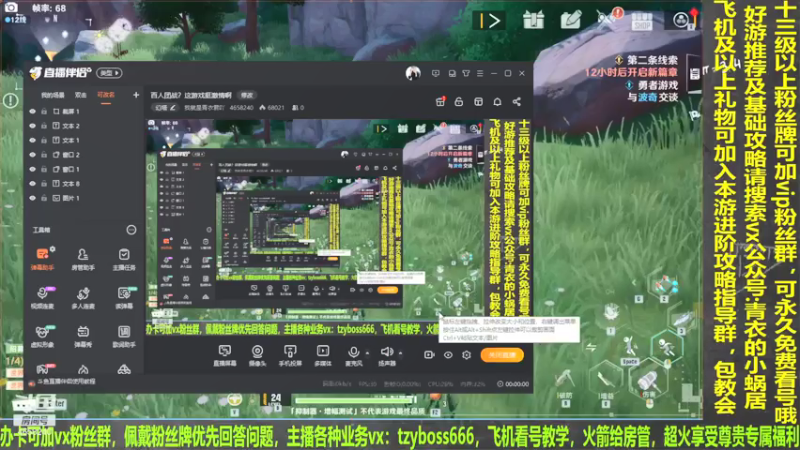Toggle lock on 截屏 1 layer

coord(44,111)
